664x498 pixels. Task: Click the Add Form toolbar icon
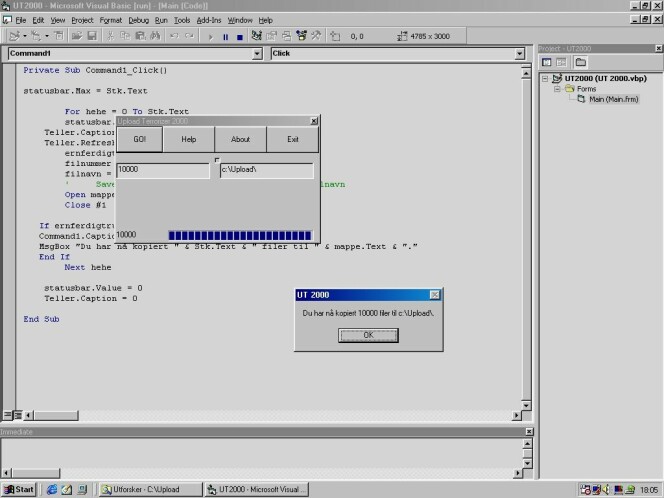pyautogui.click(x=36, y=36)
